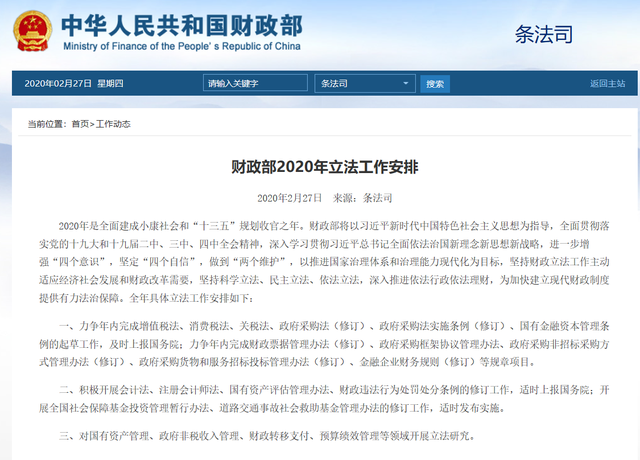Click the Ministry of Finance English subtitle
This screenshot has width=640, height=460.
(170, 46)
